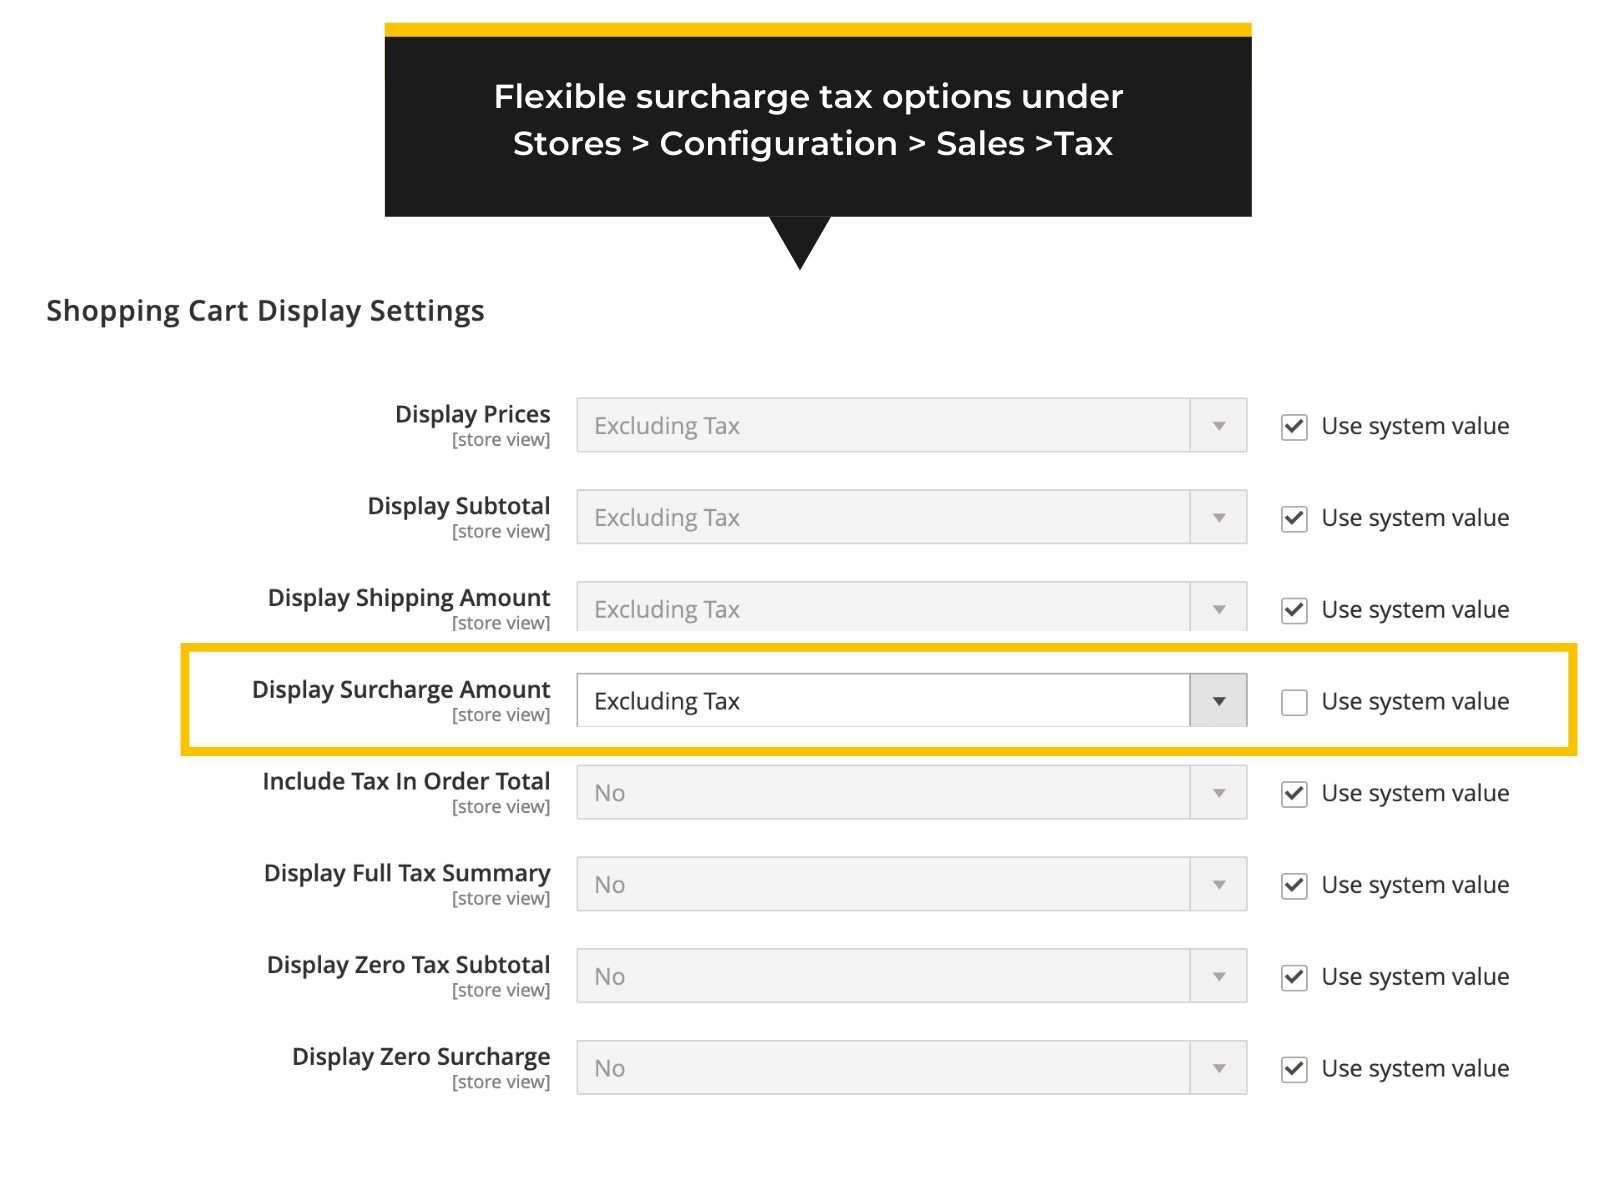Screen dimensions: 1600x1200
Task: Uncheck Use system value for Include Tax In Order Total
Action: click(1294, 794)
